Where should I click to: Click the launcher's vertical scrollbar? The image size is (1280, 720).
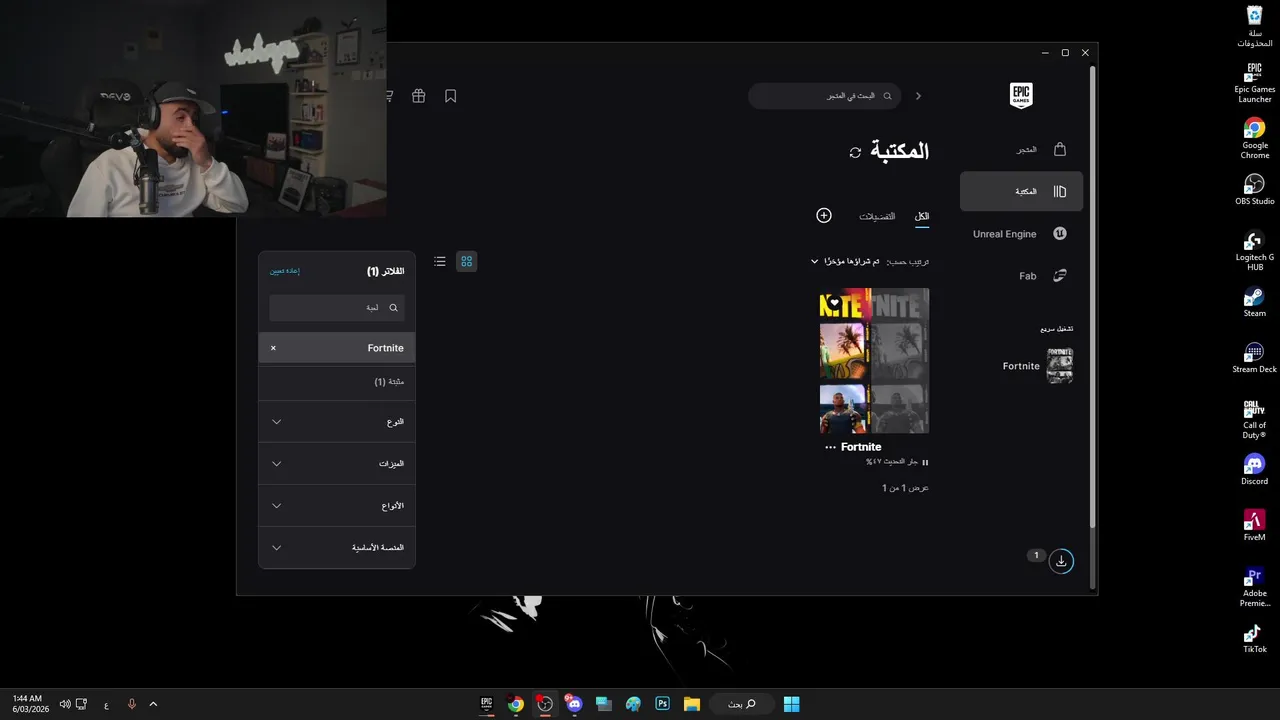point(1093,298)
